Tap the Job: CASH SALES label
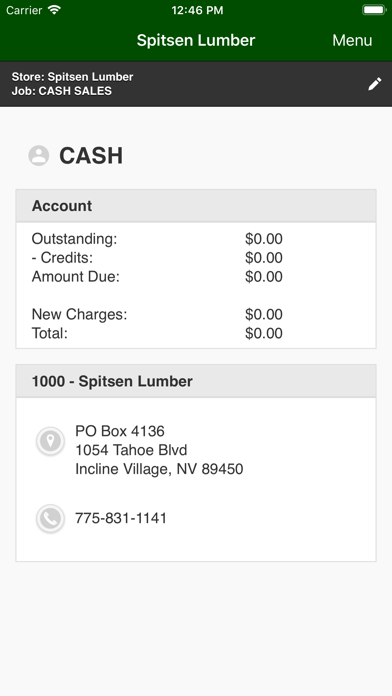 tap(62, 91)
